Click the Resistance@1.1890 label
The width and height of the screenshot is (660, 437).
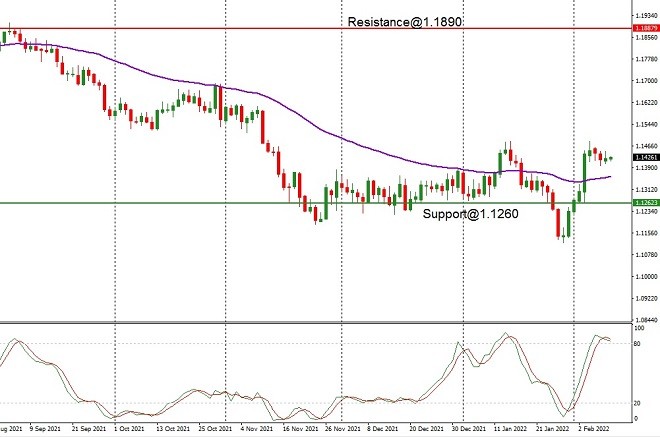pos(405,22)
